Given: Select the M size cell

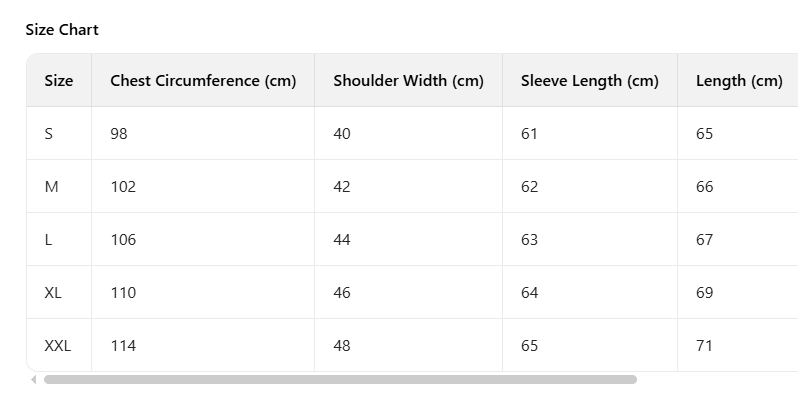Looking at the screenshot, I should point(51,186).
